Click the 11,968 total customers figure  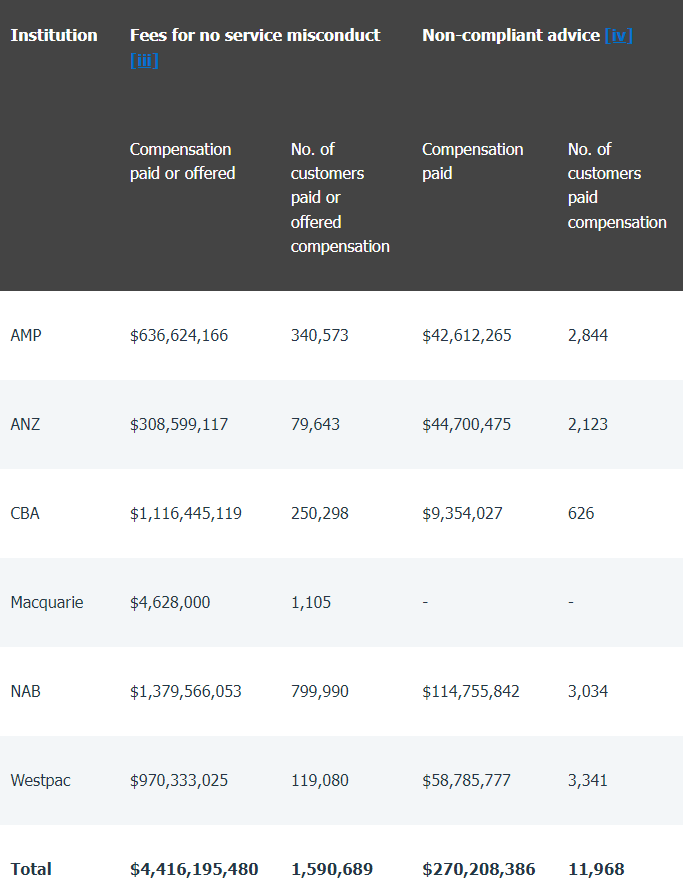[596, 870]
